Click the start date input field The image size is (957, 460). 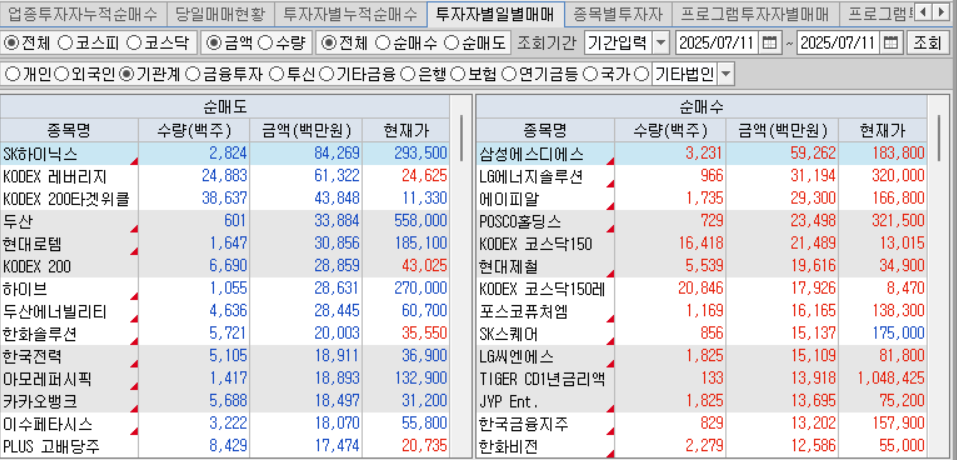coord(718,43)
